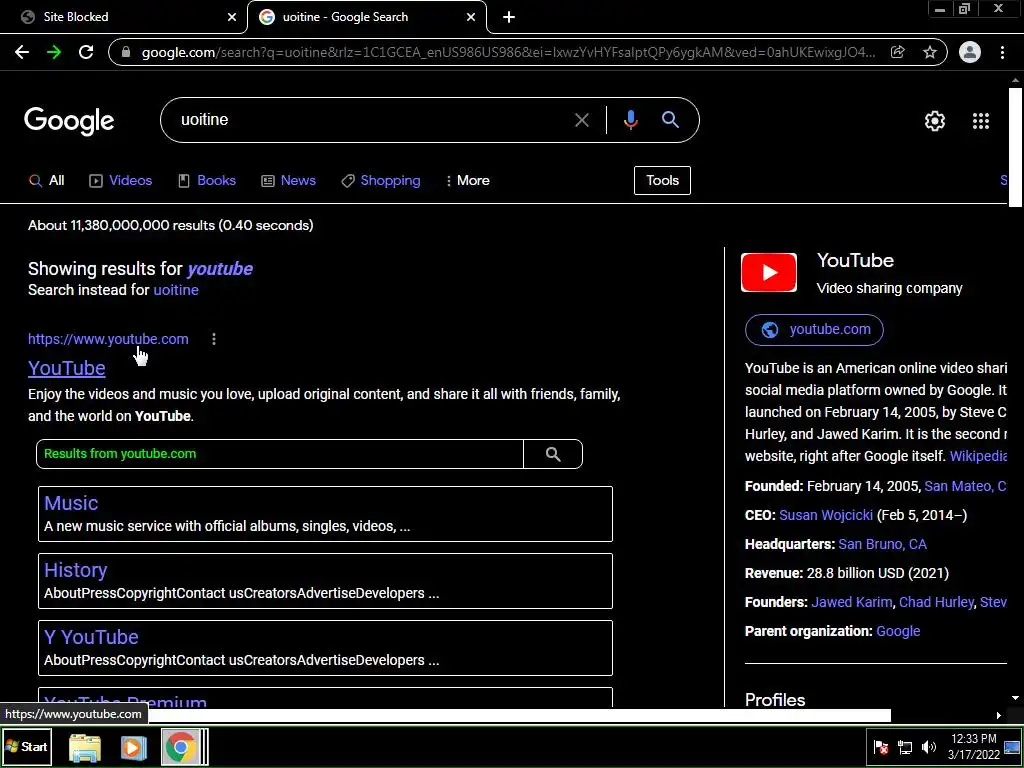Image resolution: width=1024 pixels, height=768 pixels.
Task: Open Google quick settings gear
Action: click(x=935, y=121)
